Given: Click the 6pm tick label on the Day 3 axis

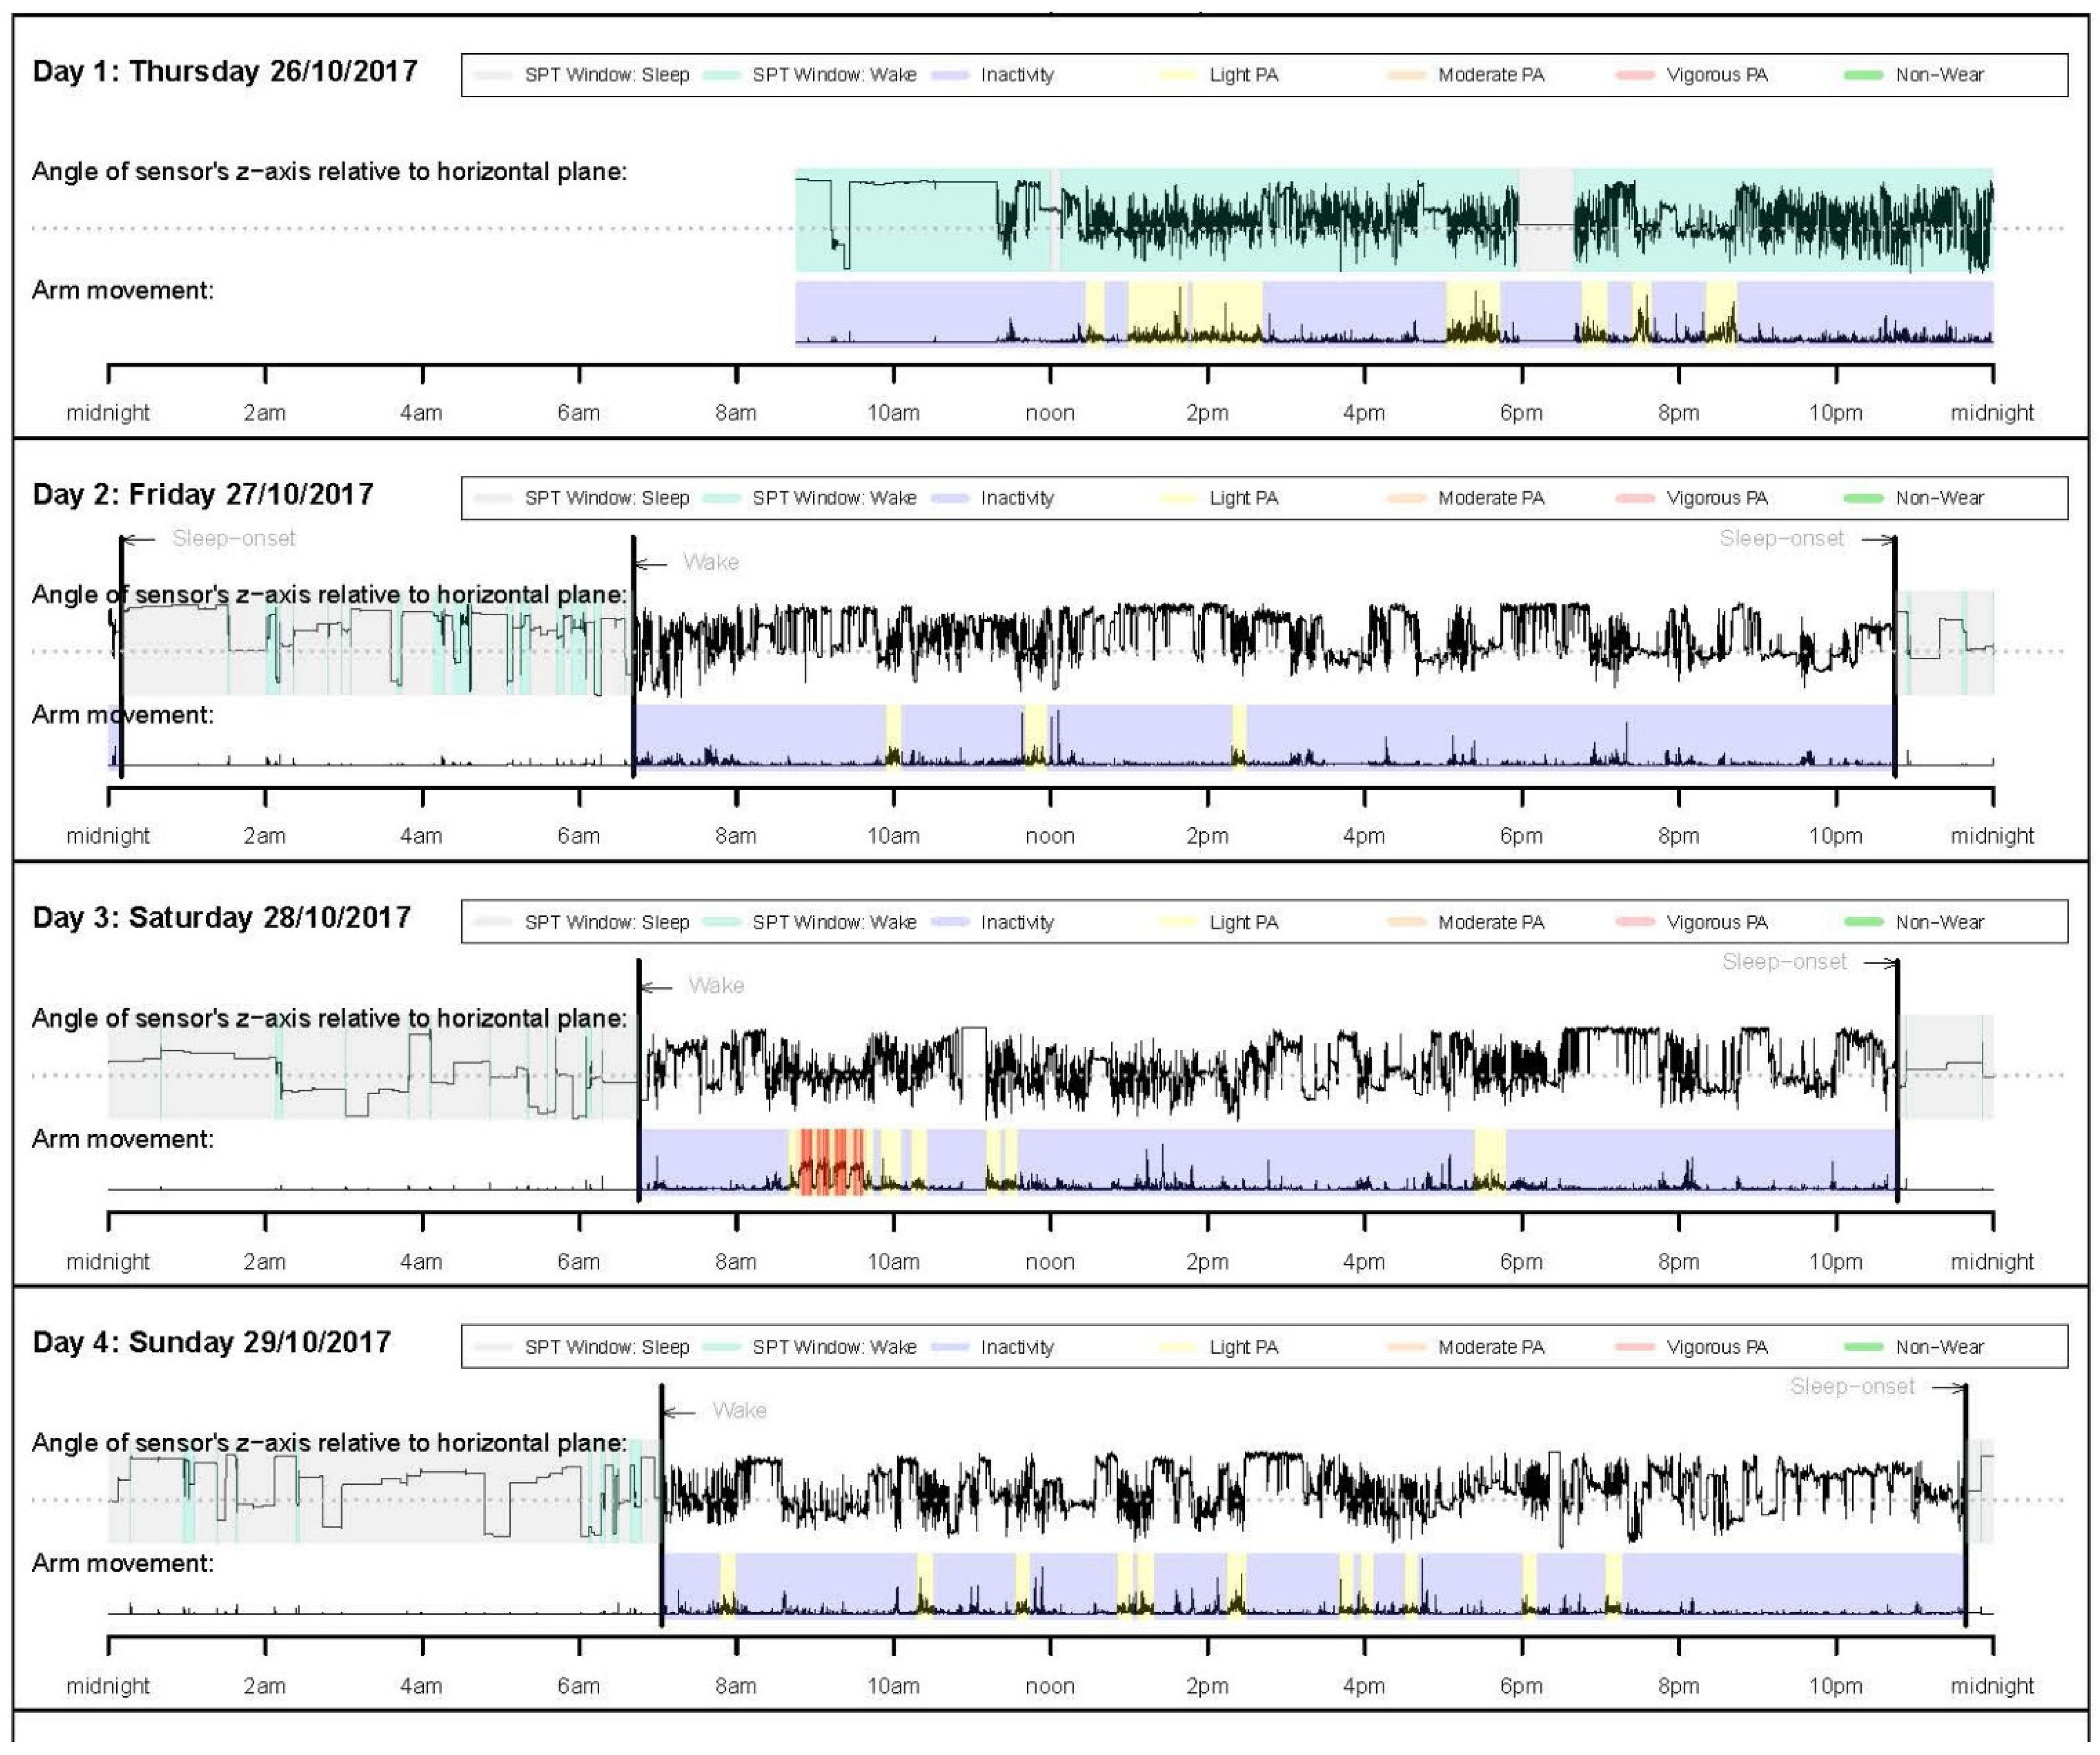Looking at the screenshot, I should coord(1521,1261).
